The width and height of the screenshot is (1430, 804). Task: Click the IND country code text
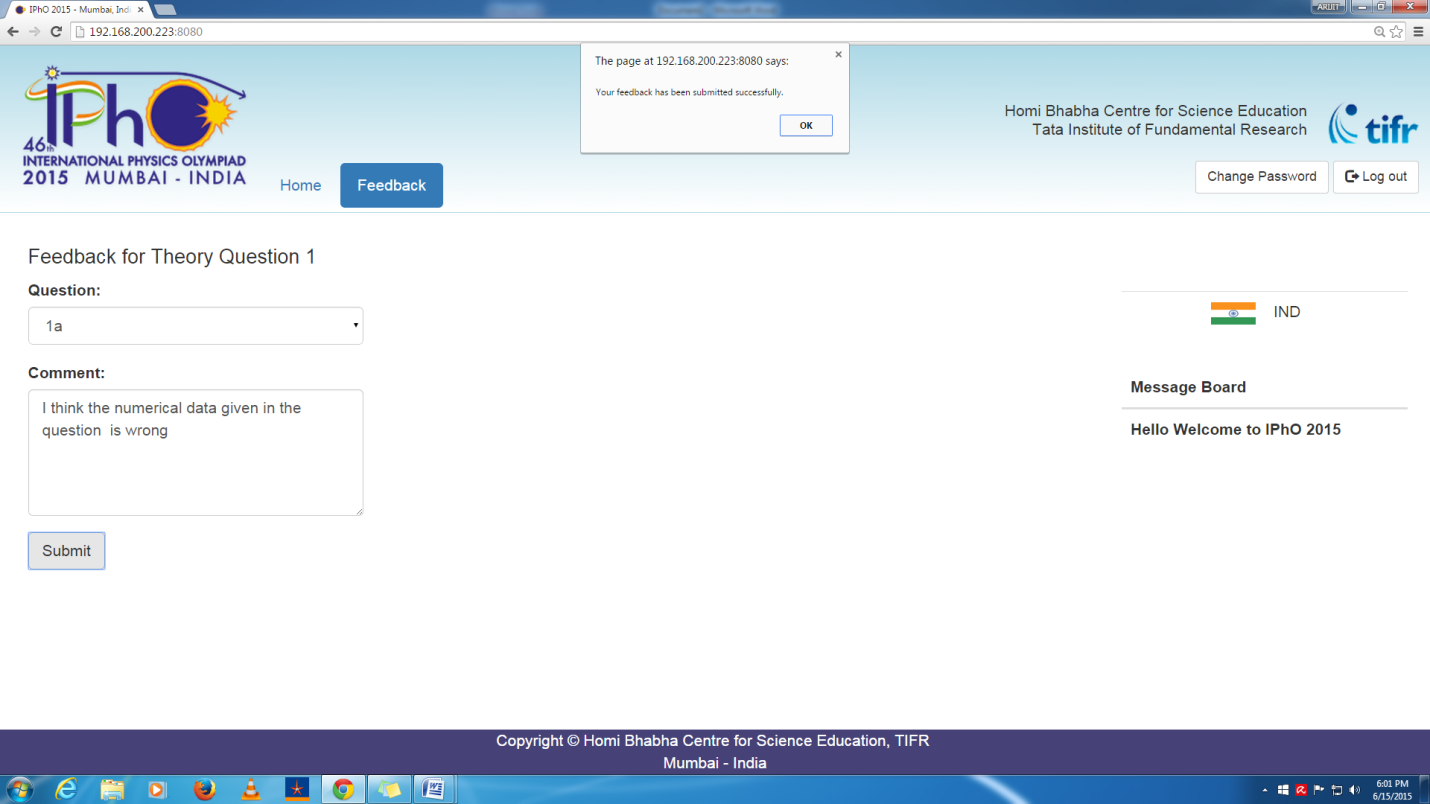click(1286, 312)
